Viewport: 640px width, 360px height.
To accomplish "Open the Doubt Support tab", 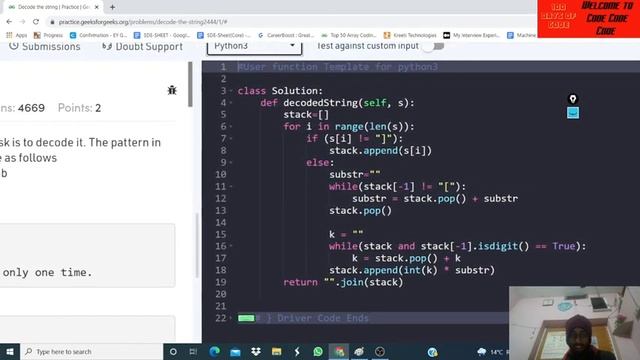I will tap(142, 47).
